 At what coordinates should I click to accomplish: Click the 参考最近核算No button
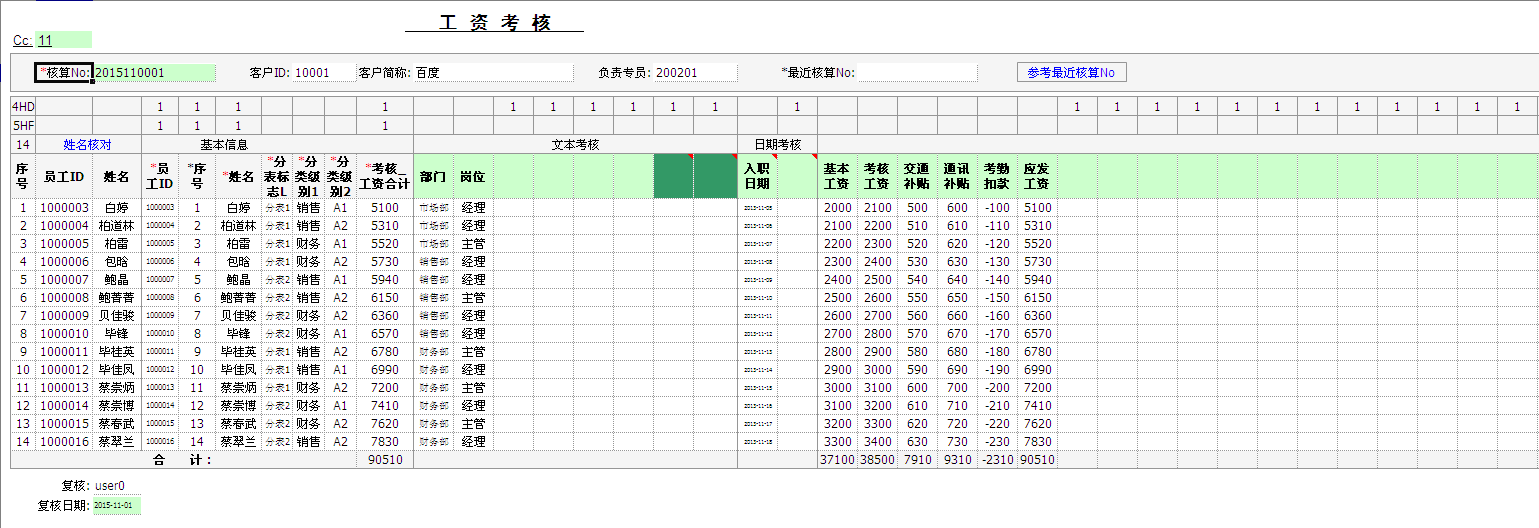[1071, 73]
